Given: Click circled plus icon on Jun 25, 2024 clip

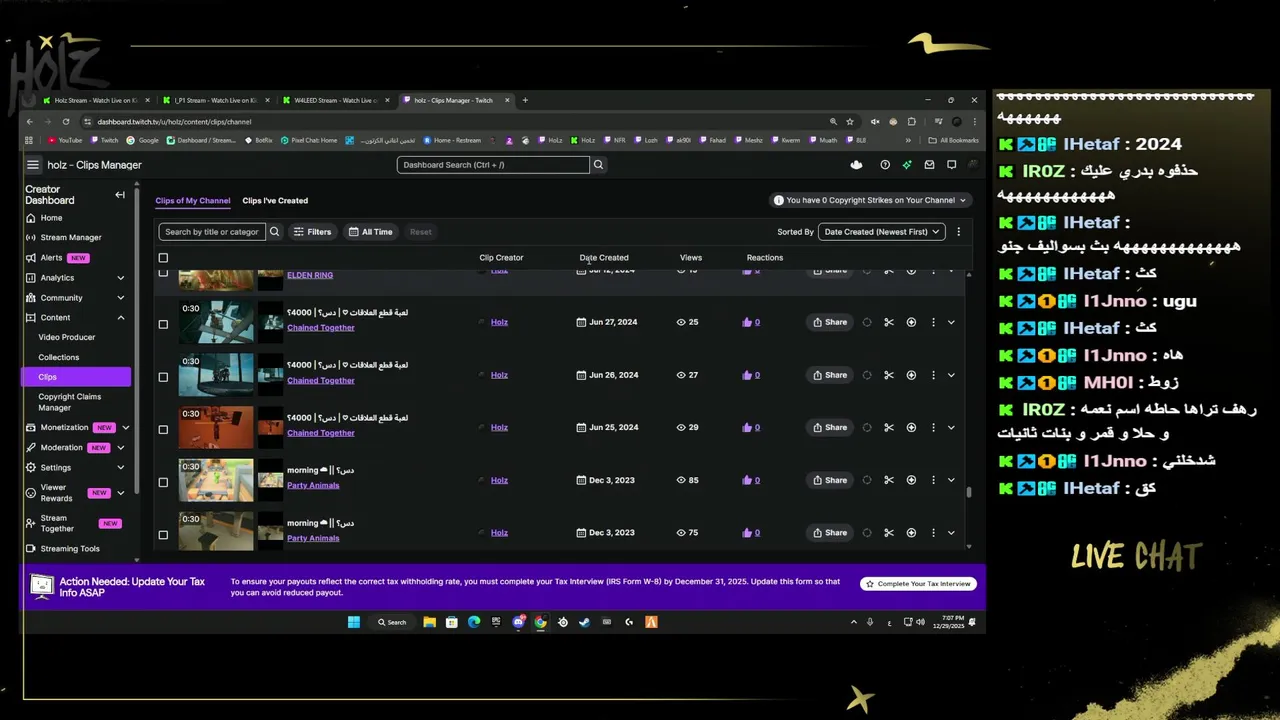Looking at the screenshot, I should point(911,428).
